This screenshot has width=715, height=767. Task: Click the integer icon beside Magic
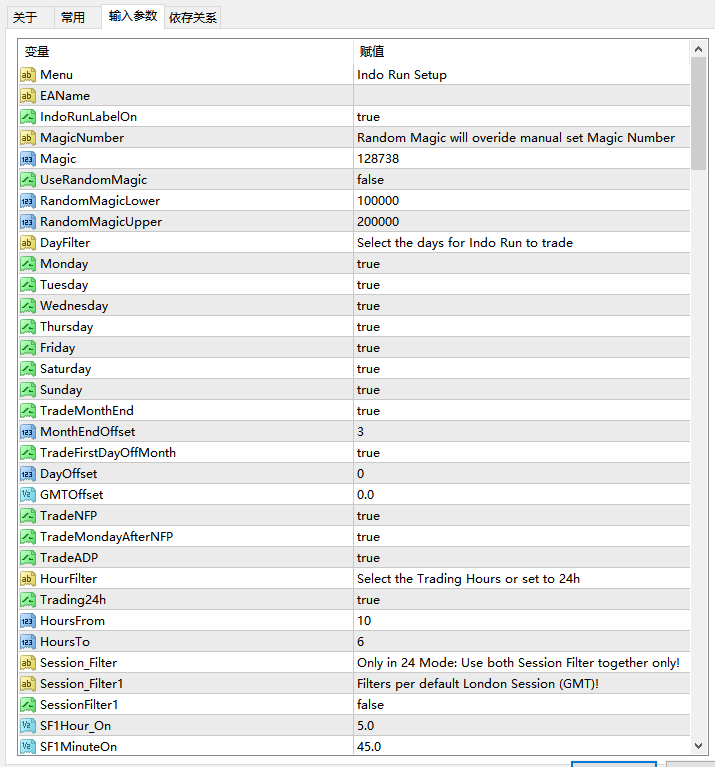(28, 159)
